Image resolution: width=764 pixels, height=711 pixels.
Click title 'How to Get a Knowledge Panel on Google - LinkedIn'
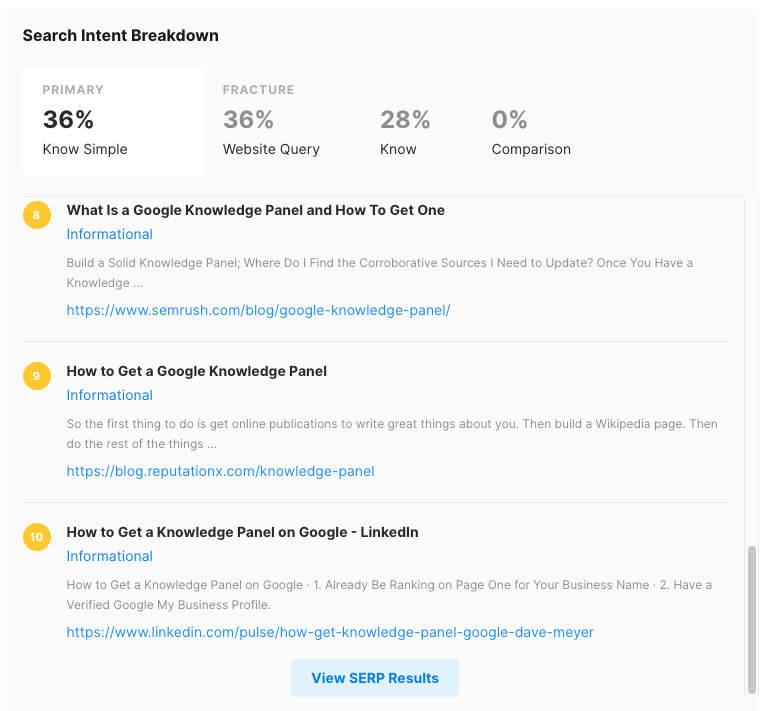[x=242, y=532]
